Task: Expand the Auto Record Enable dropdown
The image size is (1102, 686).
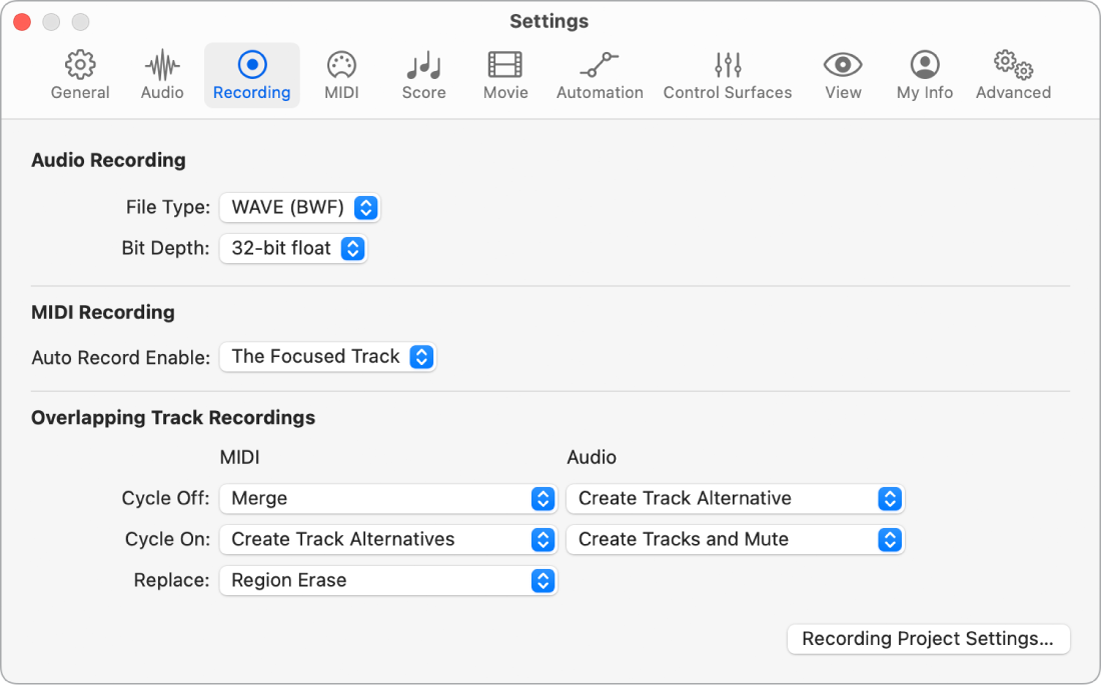Action: 327,357
